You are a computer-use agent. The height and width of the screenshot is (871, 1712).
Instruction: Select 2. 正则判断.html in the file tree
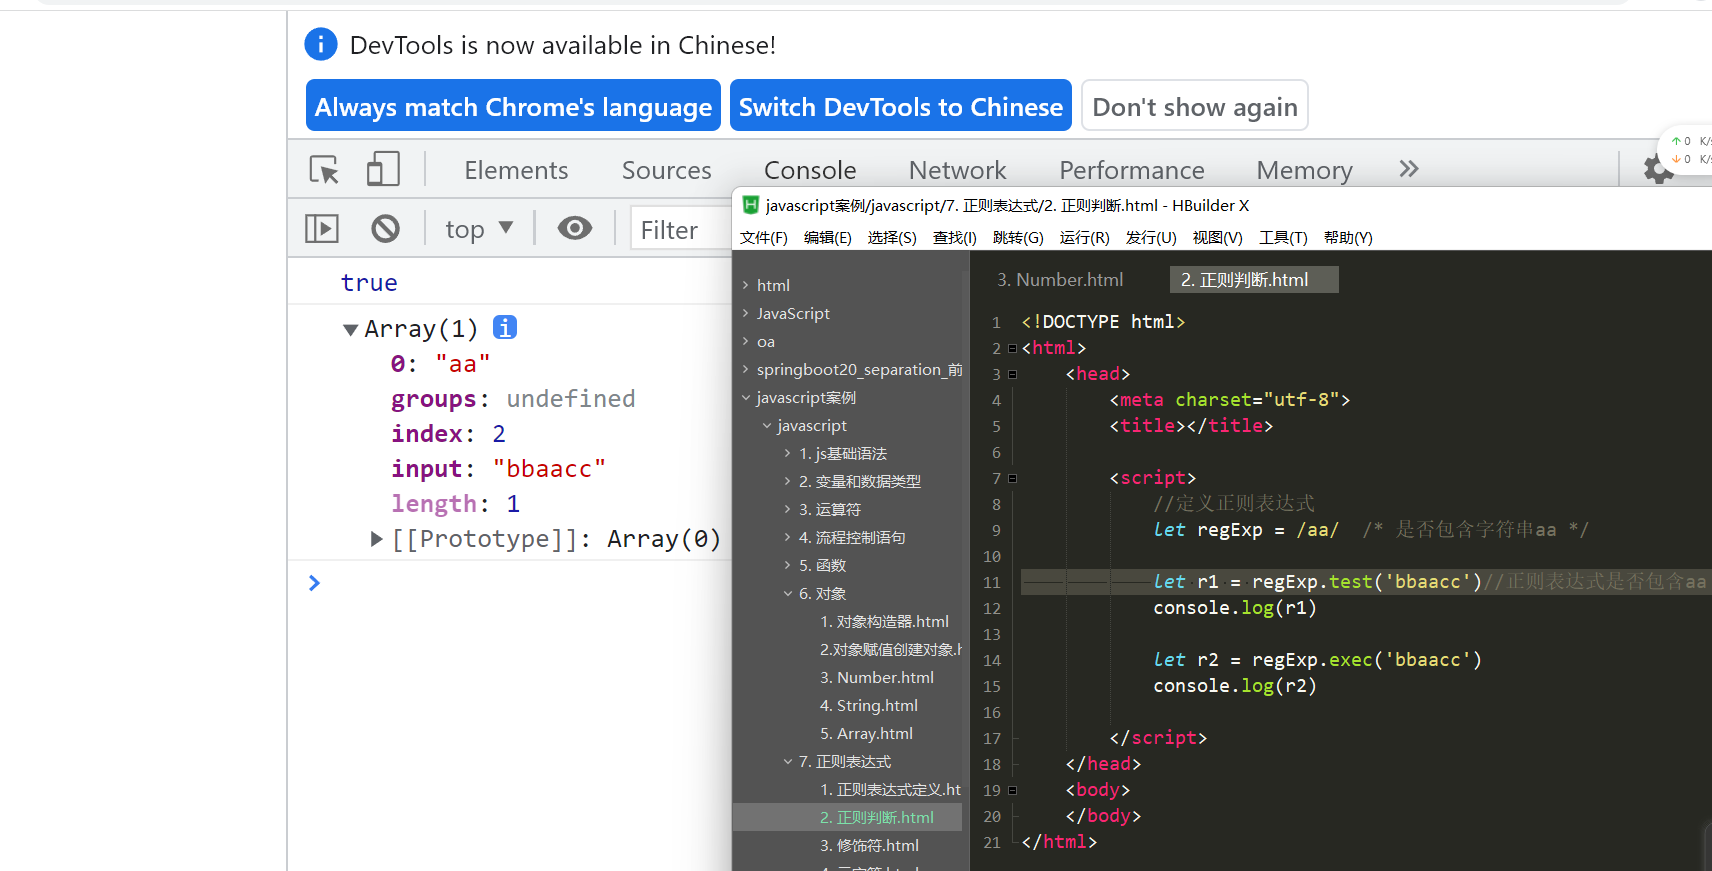click(877, 817)
